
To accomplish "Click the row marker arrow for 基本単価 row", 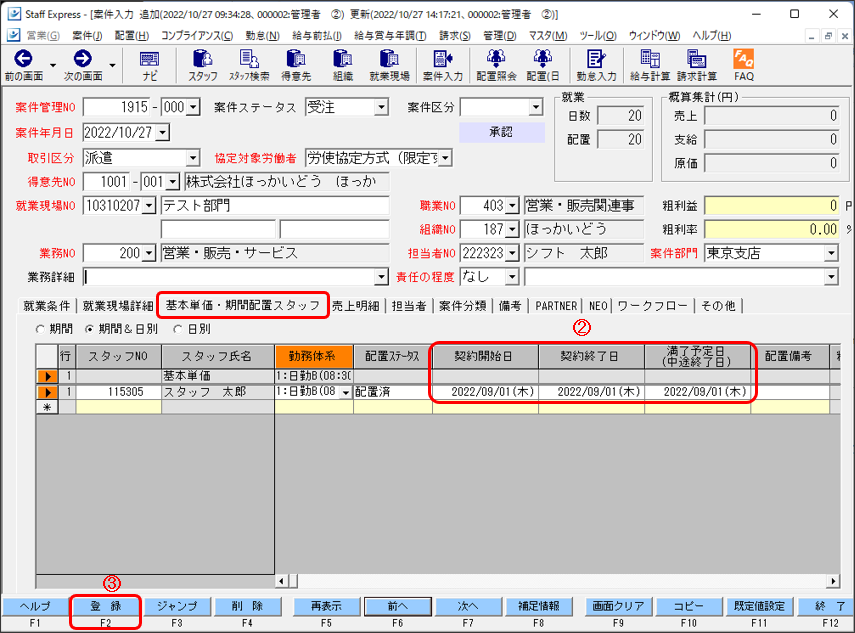I will coord(47,376).
